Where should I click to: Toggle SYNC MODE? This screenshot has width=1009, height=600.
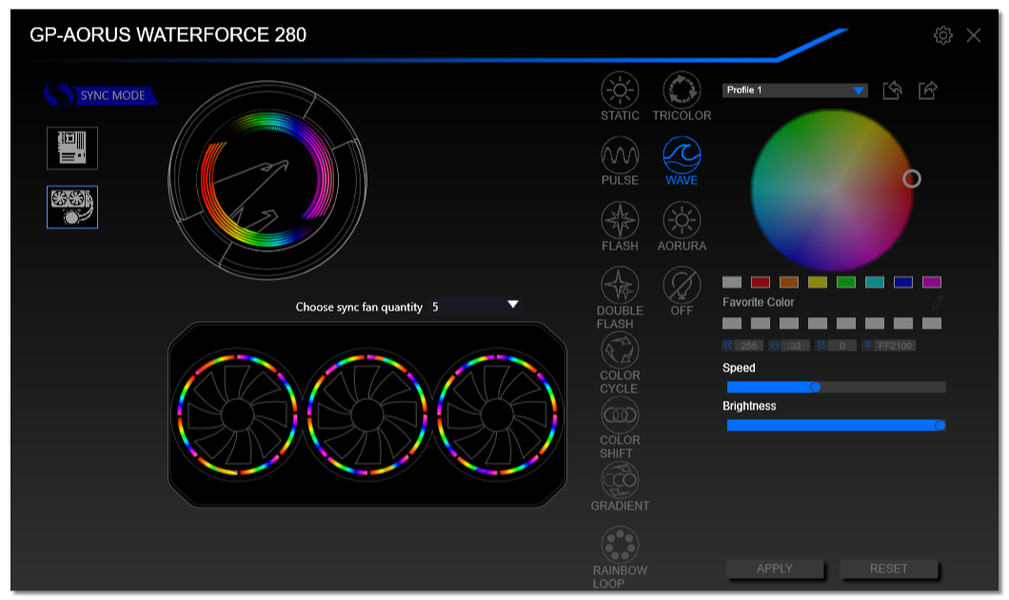coord(100,95)
